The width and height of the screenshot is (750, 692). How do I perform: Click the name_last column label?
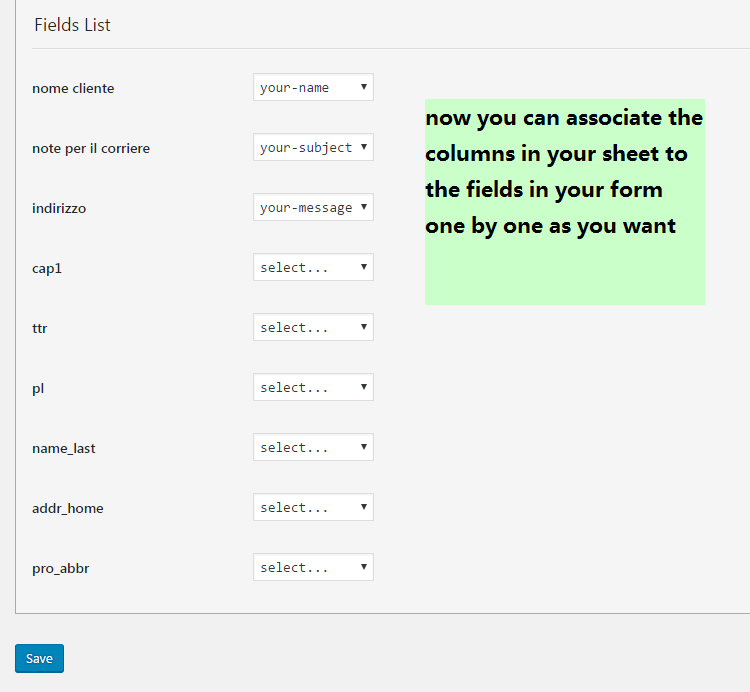(64, 448)
